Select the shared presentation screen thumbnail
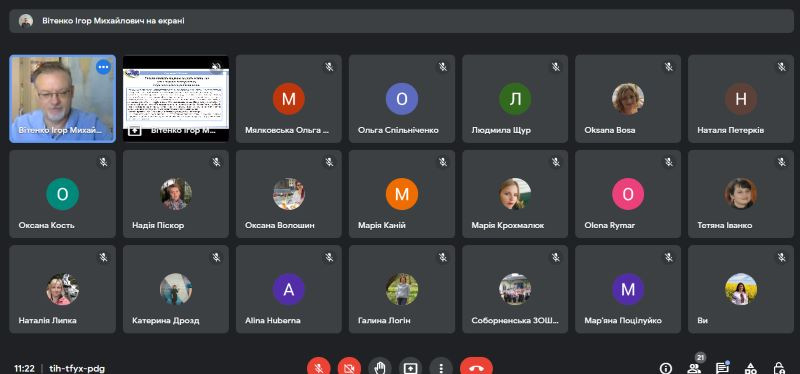800x374 pixels. click(176, 98)
